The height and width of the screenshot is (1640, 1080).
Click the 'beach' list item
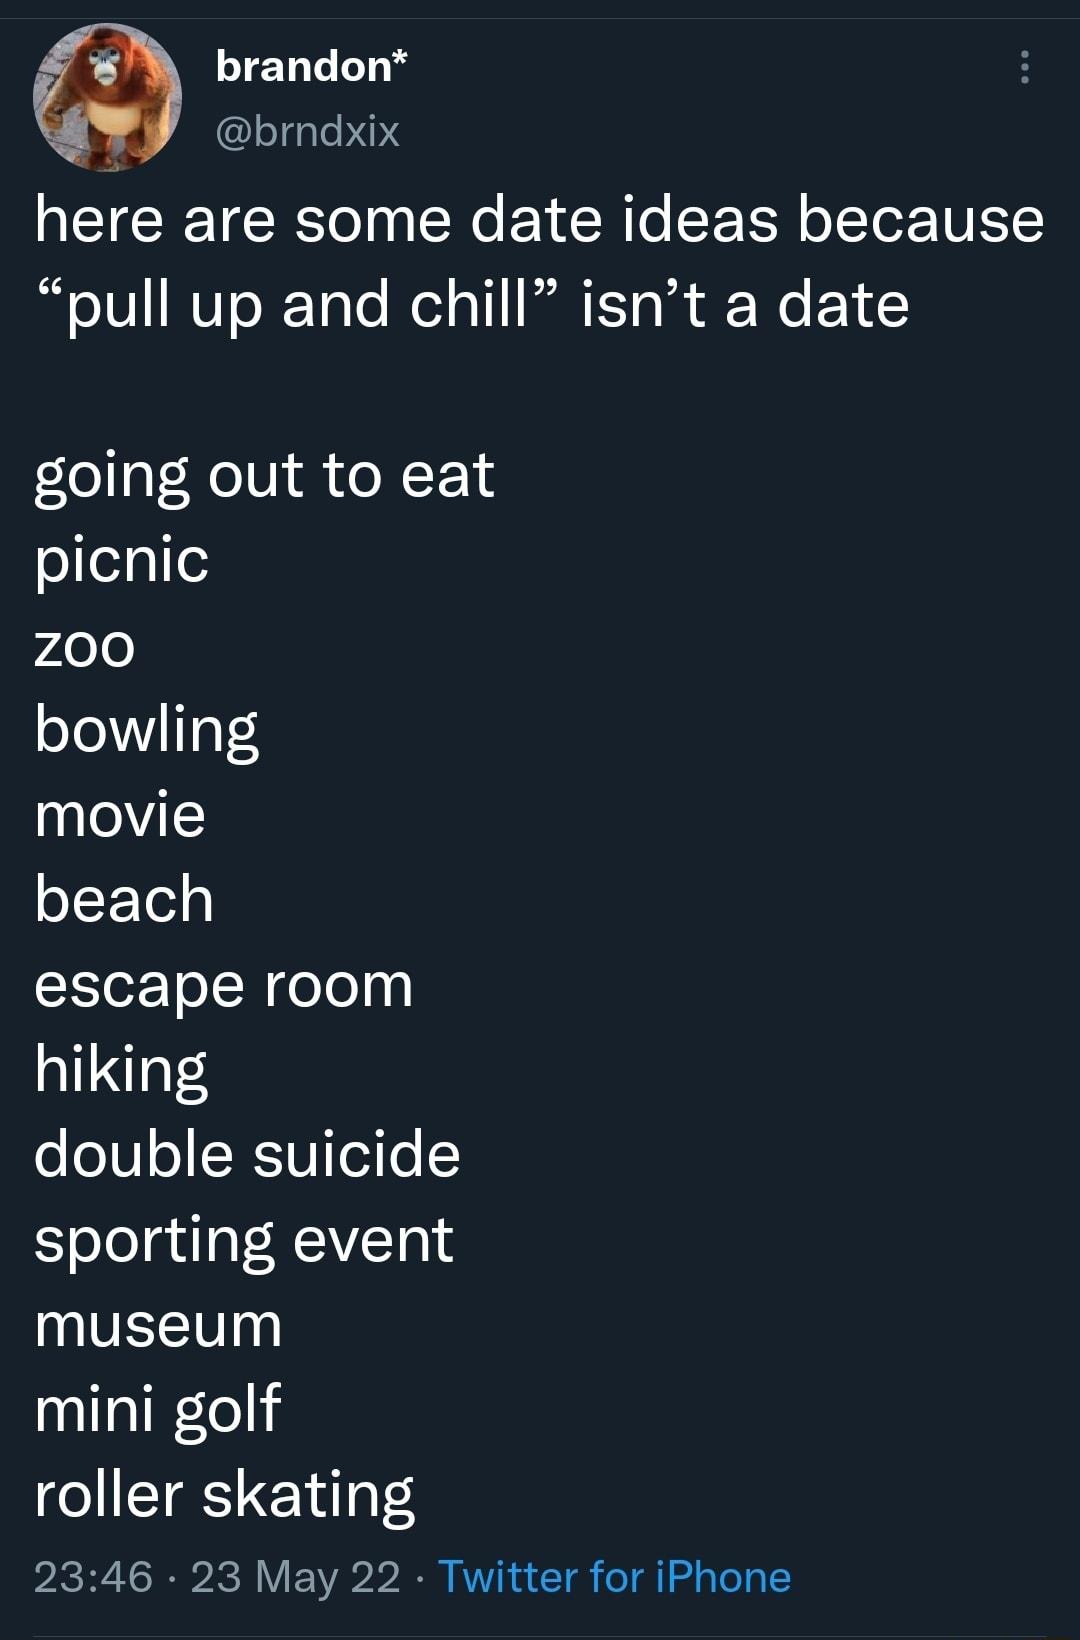[x=122, y=900]
